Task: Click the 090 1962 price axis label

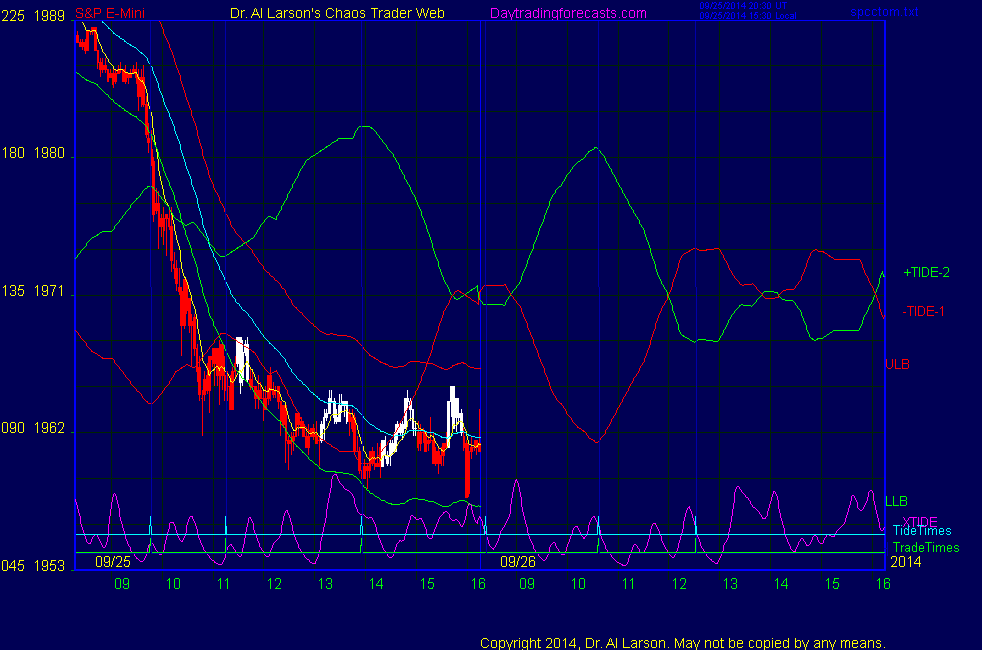Action: (x=33, y=428)
